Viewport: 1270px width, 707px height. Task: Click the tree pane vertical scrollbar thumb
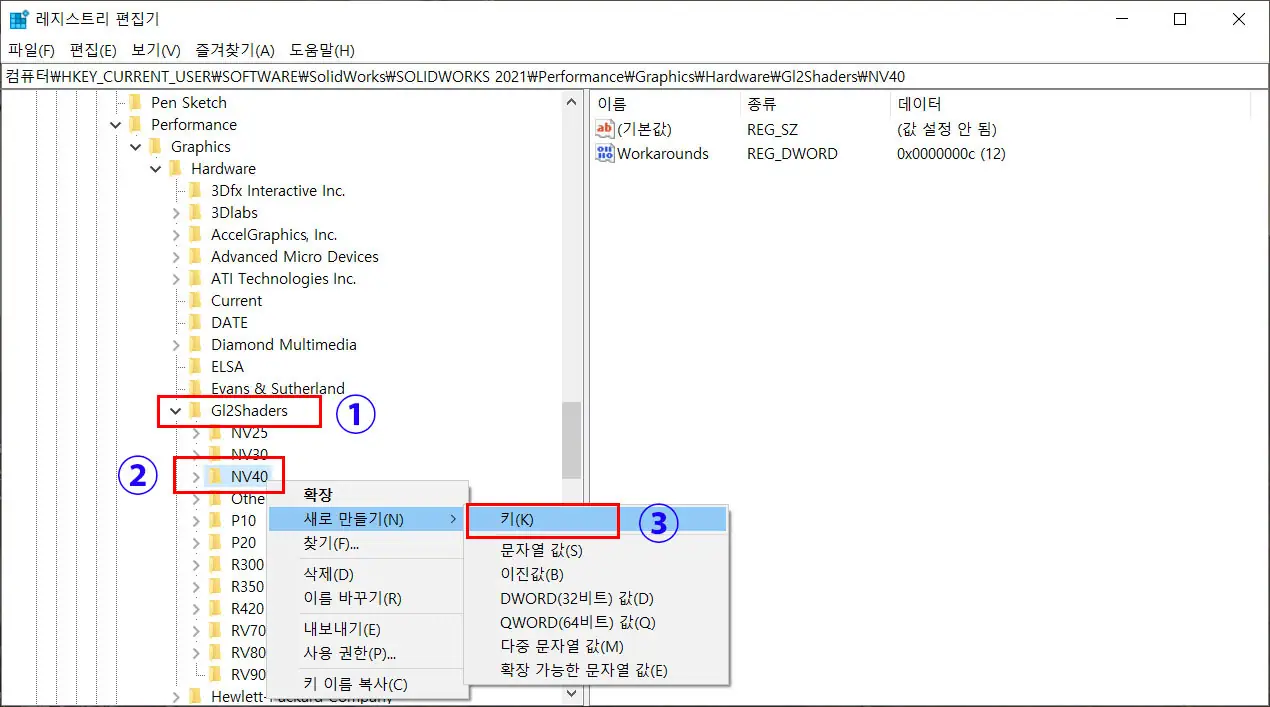[x=572, y=440]
